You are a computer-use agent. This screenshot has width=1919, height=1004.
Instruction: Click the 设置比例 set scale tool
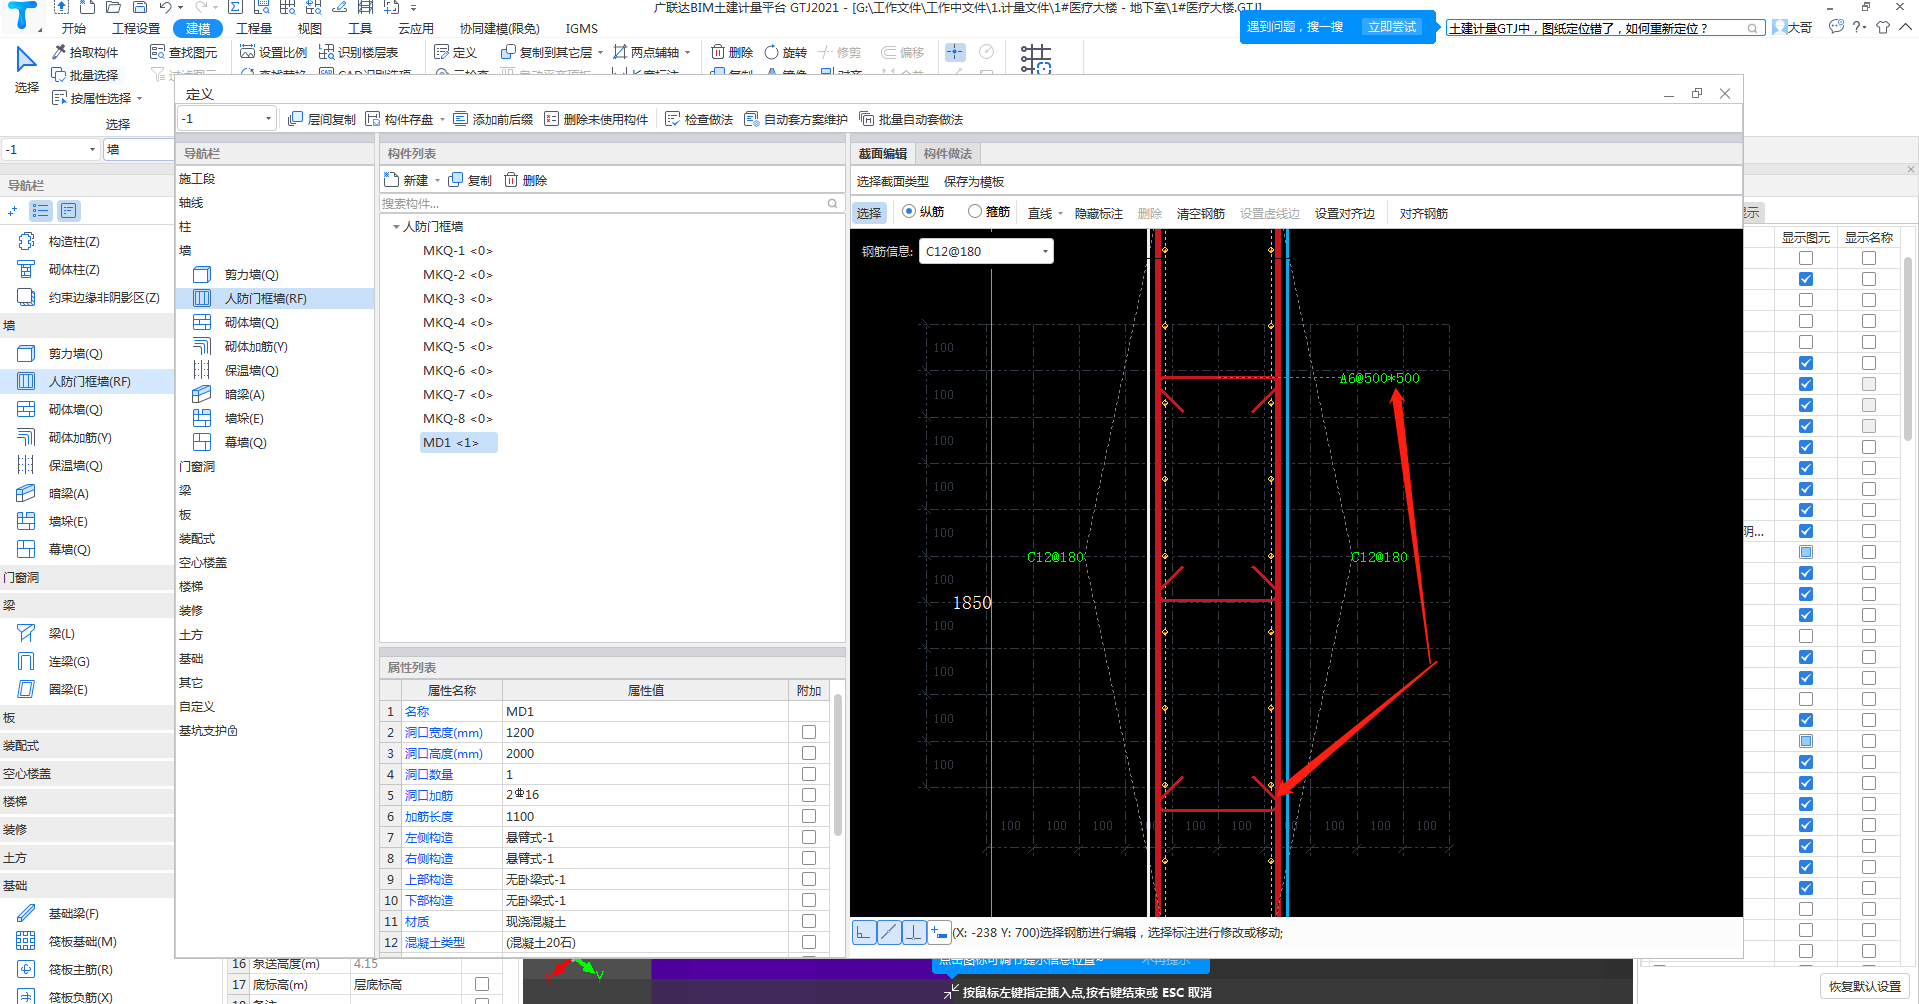click(274, 52)
